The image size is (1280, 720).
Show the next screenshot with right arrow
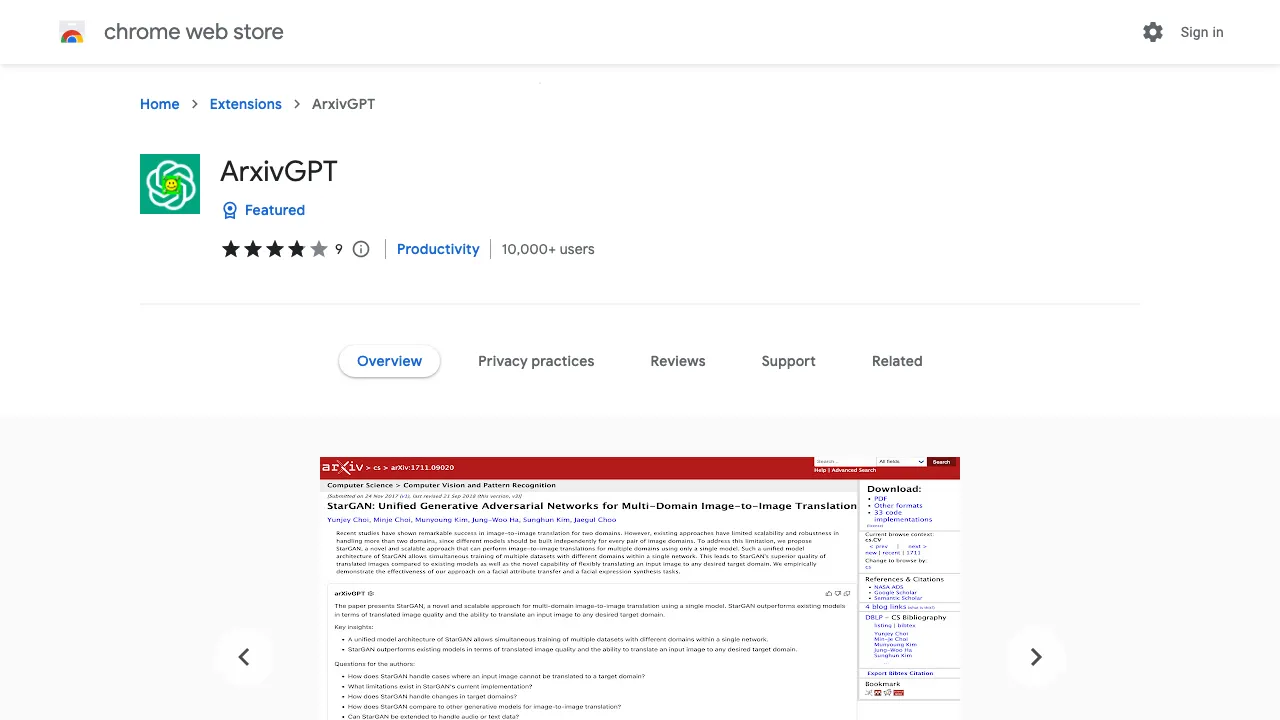click(1036, 657)
